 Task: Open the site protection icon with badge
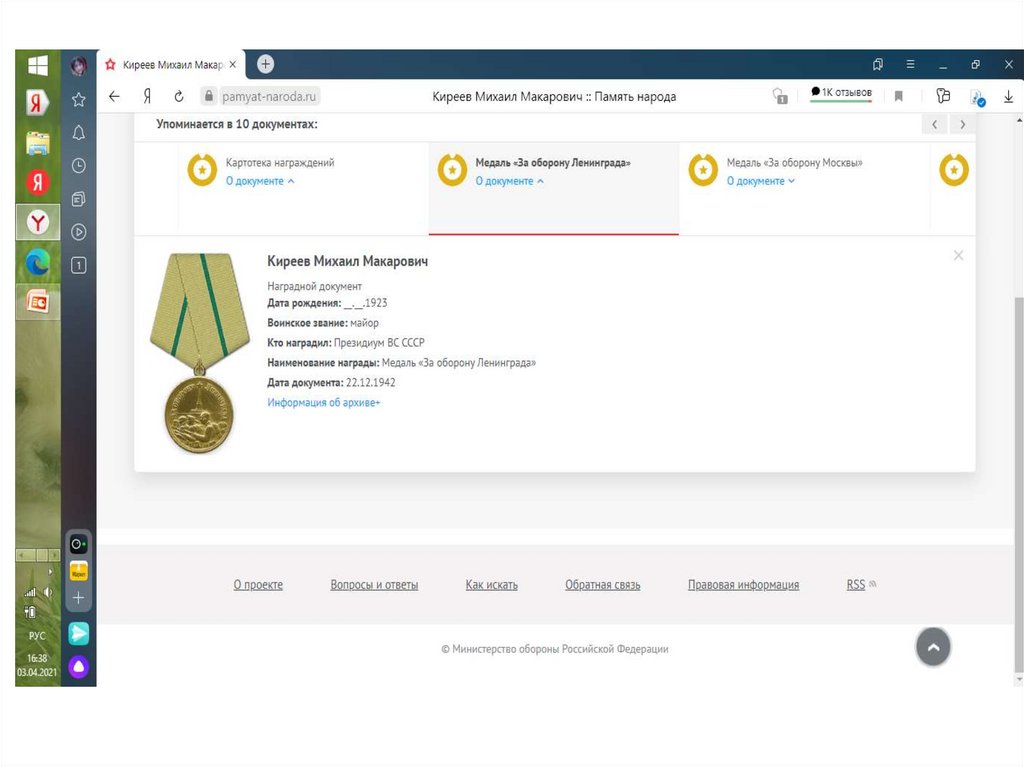tap(780, 97)
